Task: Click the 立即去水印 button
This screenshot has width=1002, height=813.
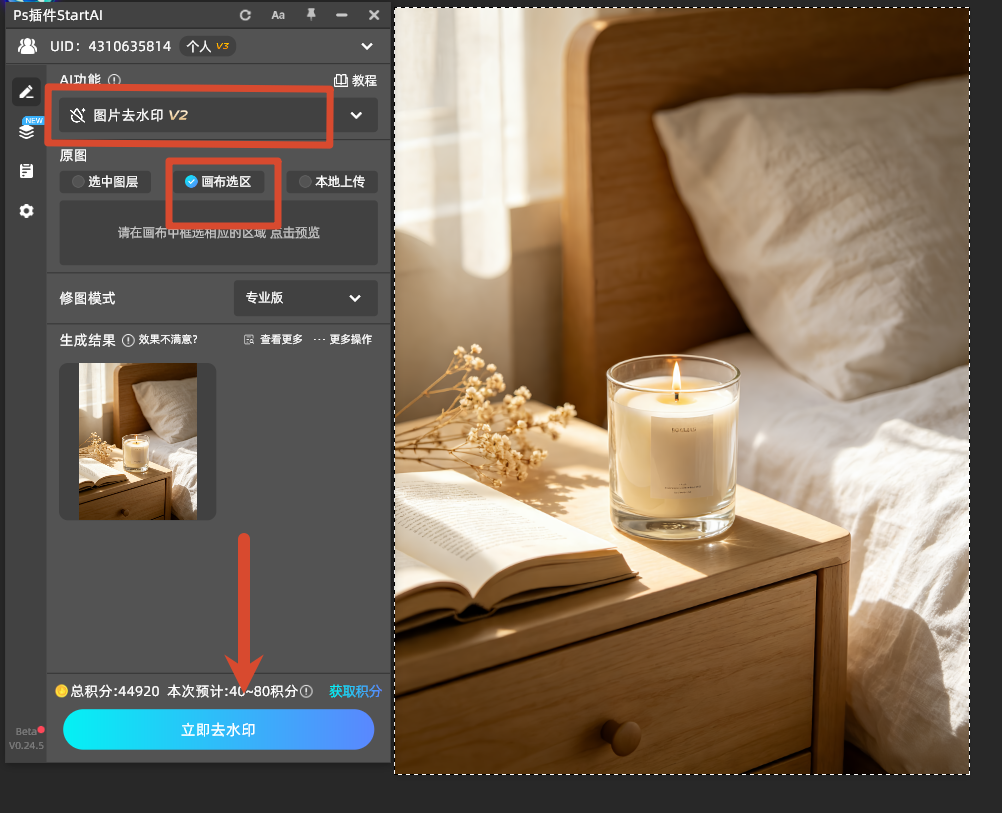Action: click(x=219, y=729)
